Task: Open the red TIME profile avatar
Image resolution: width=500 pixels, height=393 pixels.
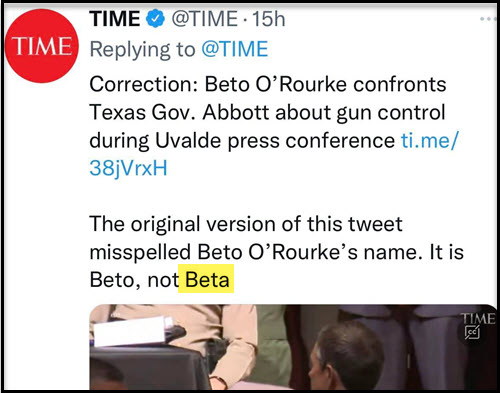Action: click(42, 46)
